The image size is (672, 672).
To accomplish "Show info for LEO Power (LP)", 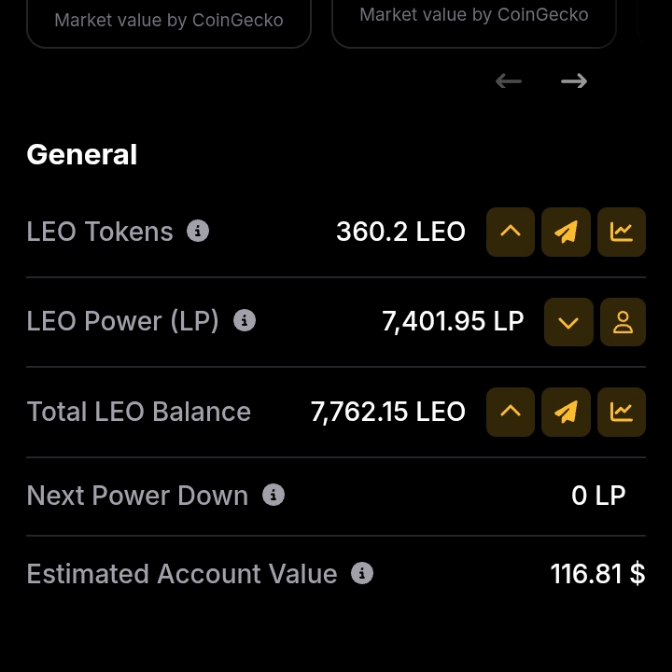I will click(x=244, y=321).
